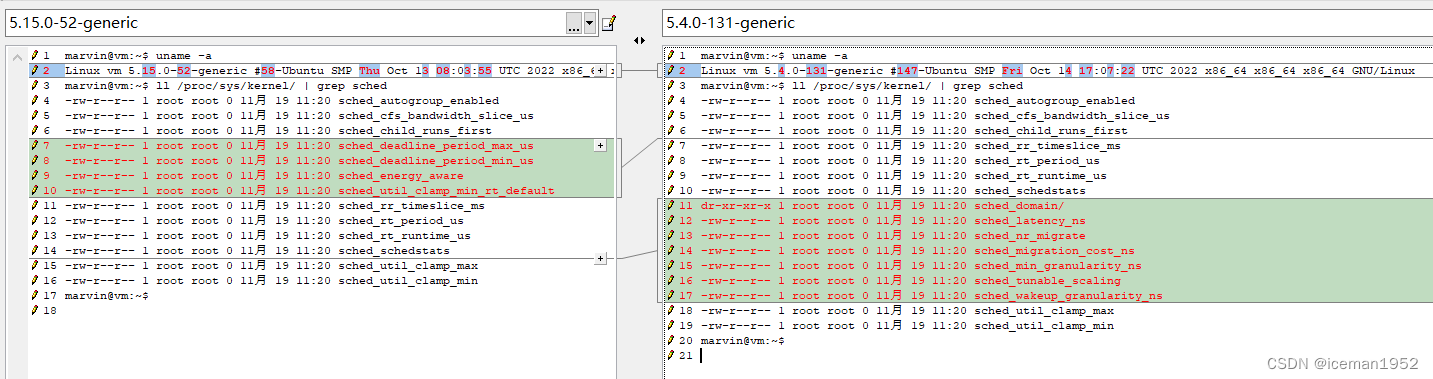Click left text 'sched_util_clamp_max'
This screenshot has width=1433, height=379.
(x=408, y=266)
